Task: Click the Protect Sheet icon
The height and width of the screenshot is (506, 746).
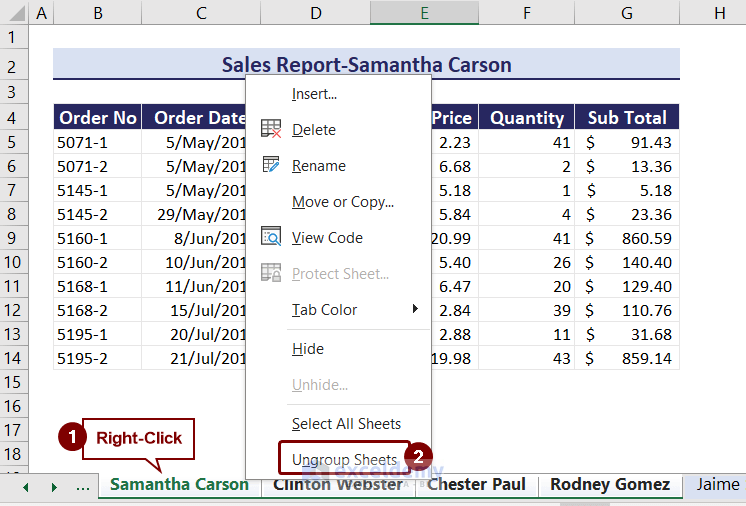Action: [271, 273]
